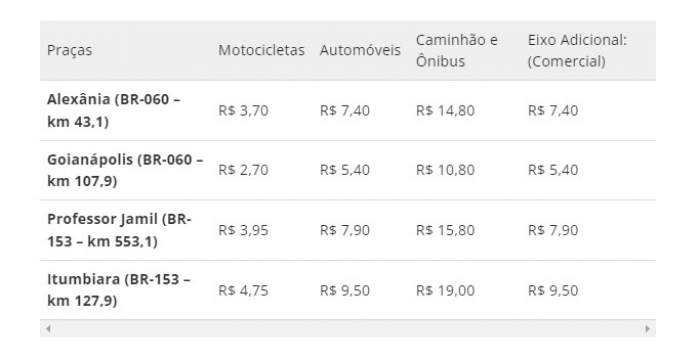This screenshot has width=700, height=360.
Task: Select the Motocicletas column header
Action: tap(262, 50)
